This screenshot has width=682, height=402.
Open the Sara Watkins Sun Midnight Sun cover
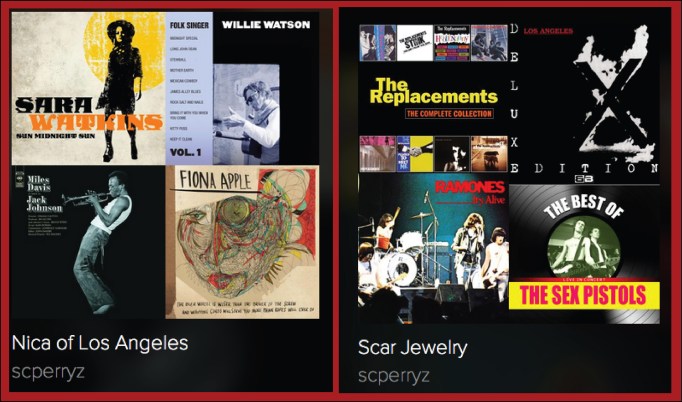pyautogui.click(x=88, y=88)
